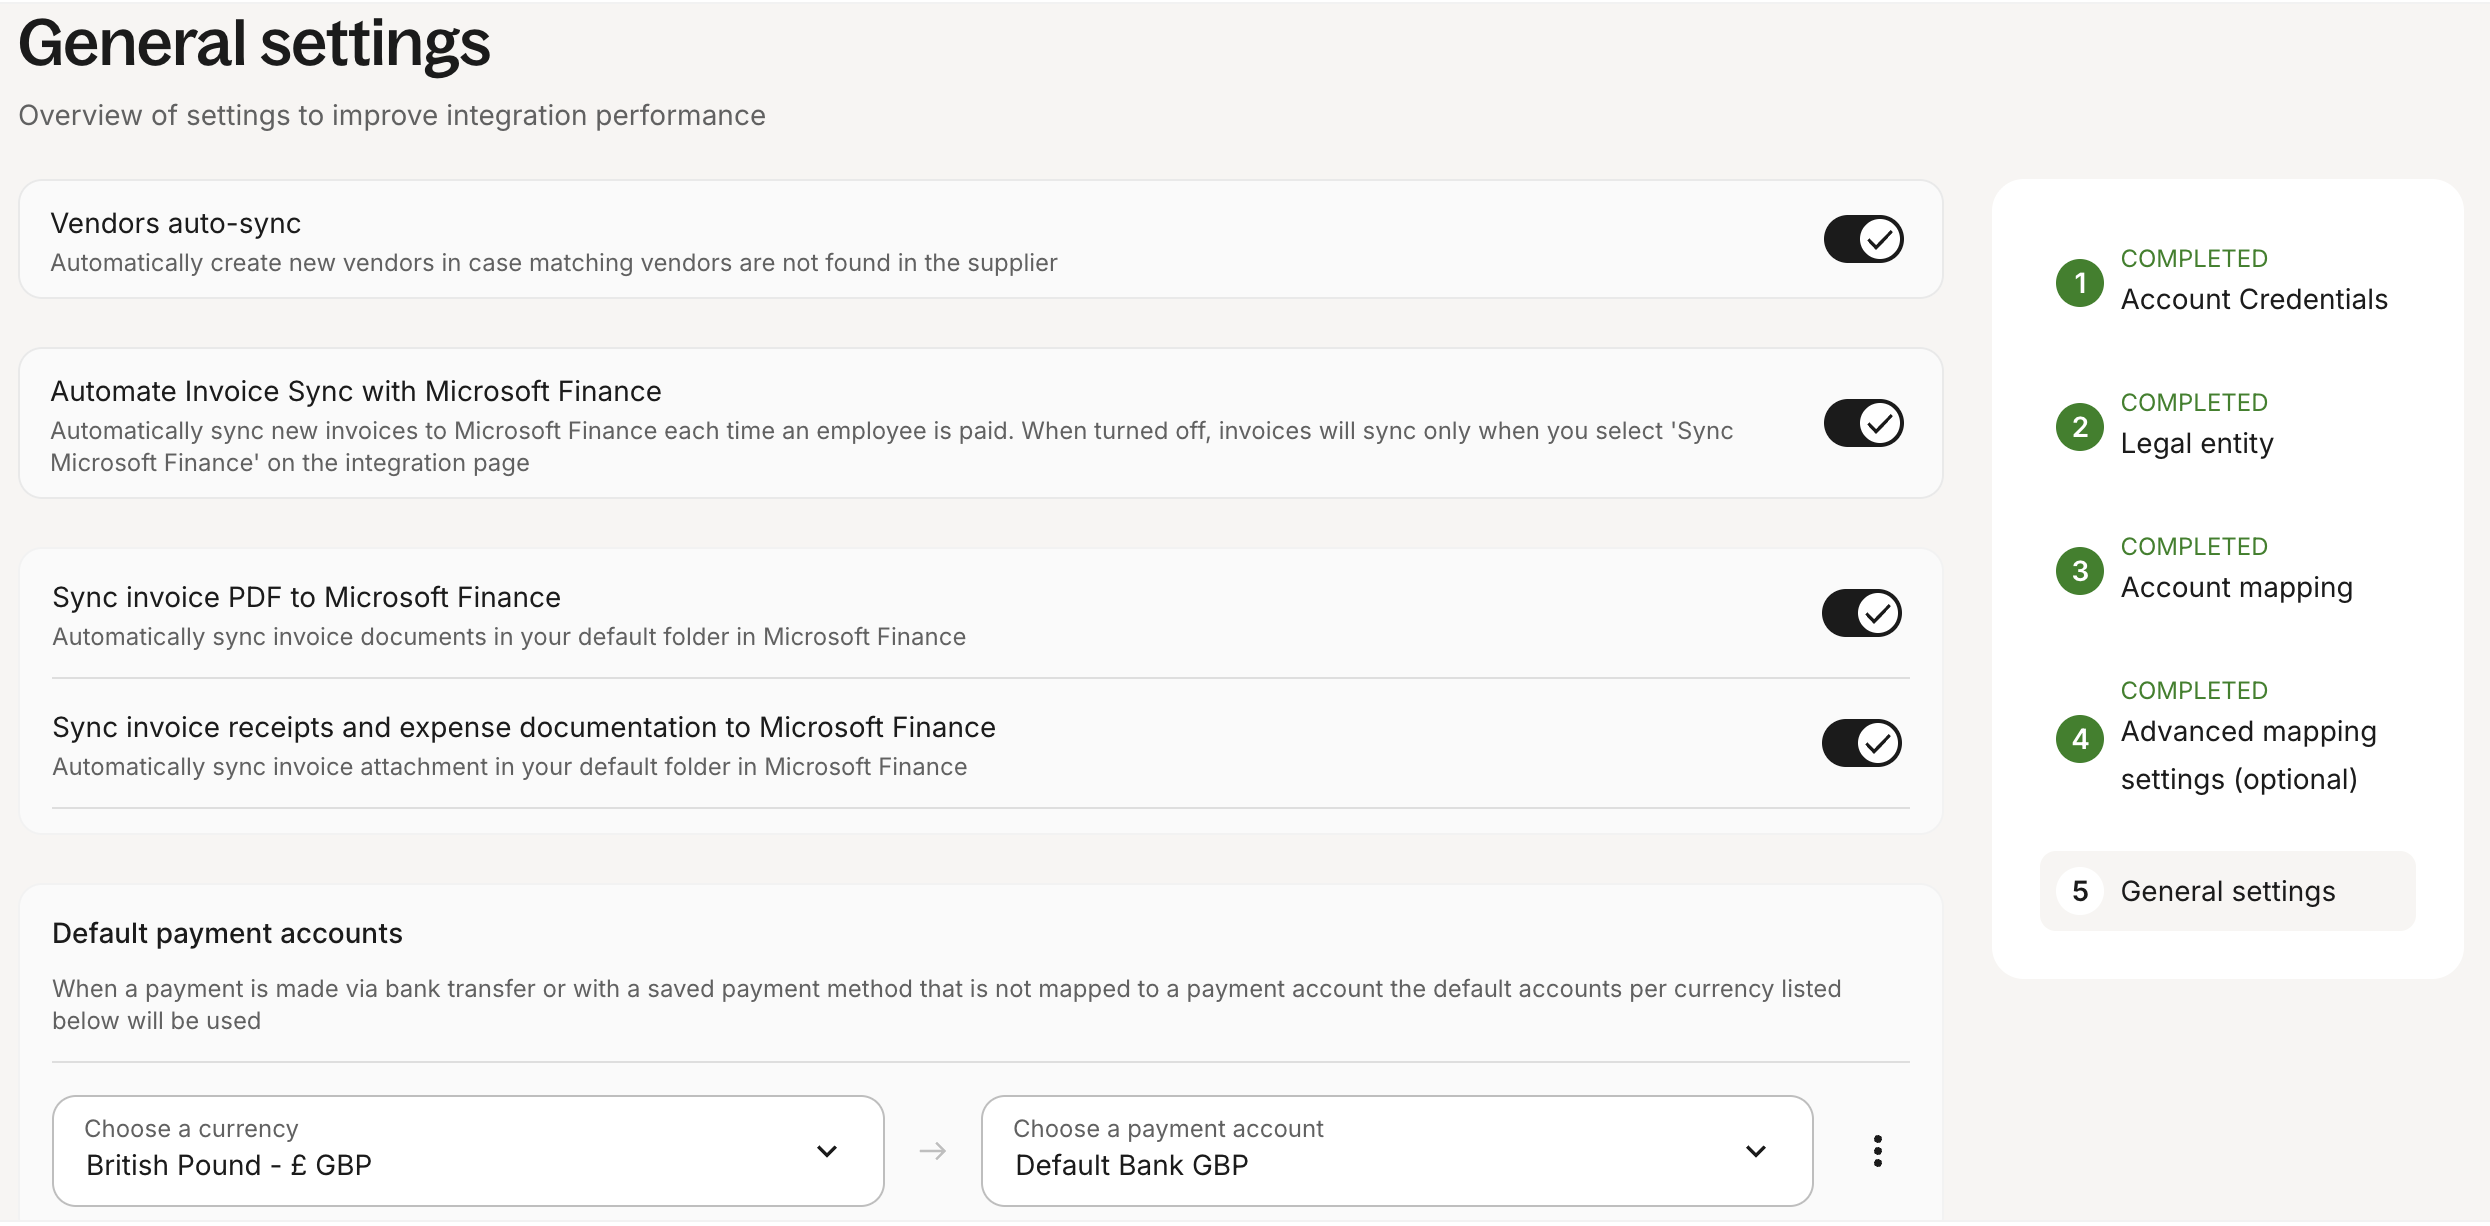Screen dimensions: 2490x1226
Task: Open Advanced mapping settings (optional) step
Action: point(2248,755)
